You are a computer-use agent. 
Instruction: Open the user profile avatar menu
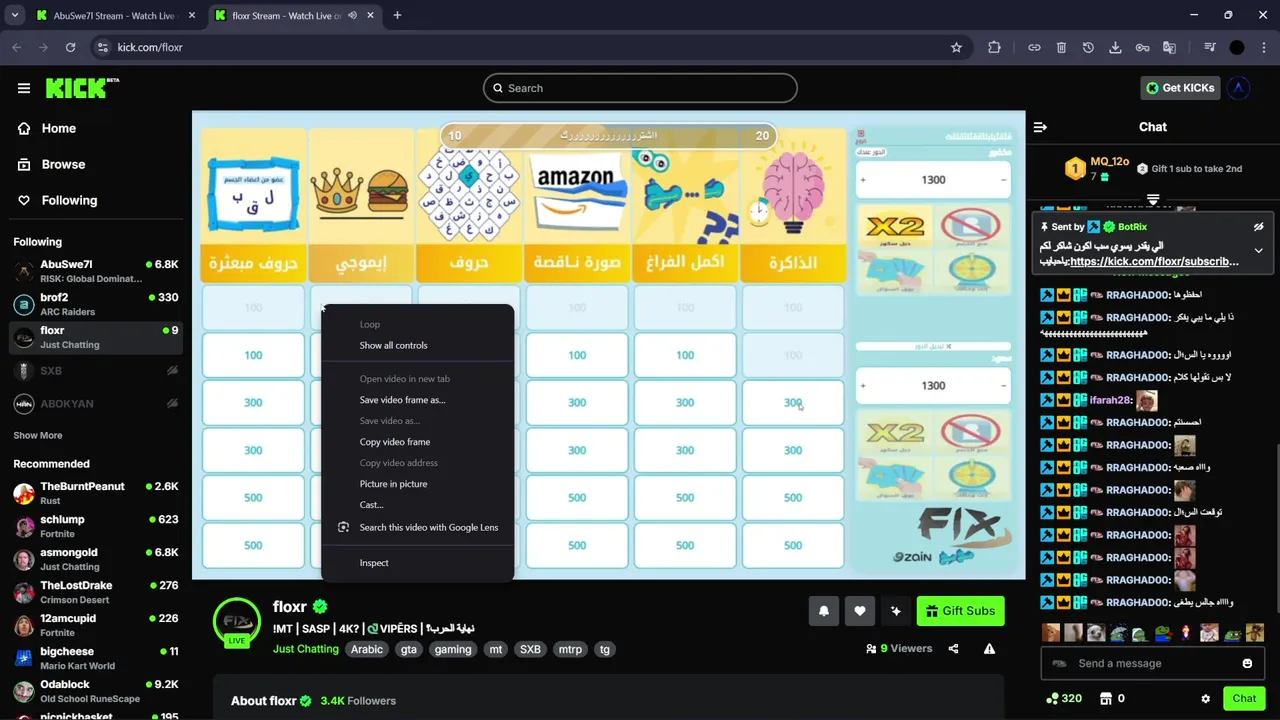pos(1239,88)
